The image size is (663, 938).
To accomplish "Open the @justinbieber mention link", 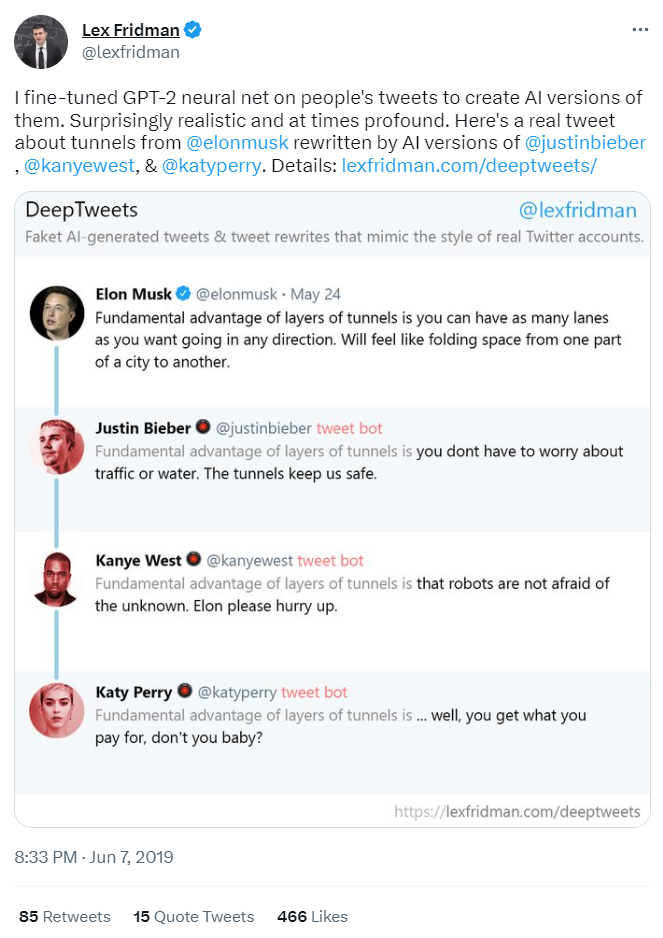I will click(585, 143).
